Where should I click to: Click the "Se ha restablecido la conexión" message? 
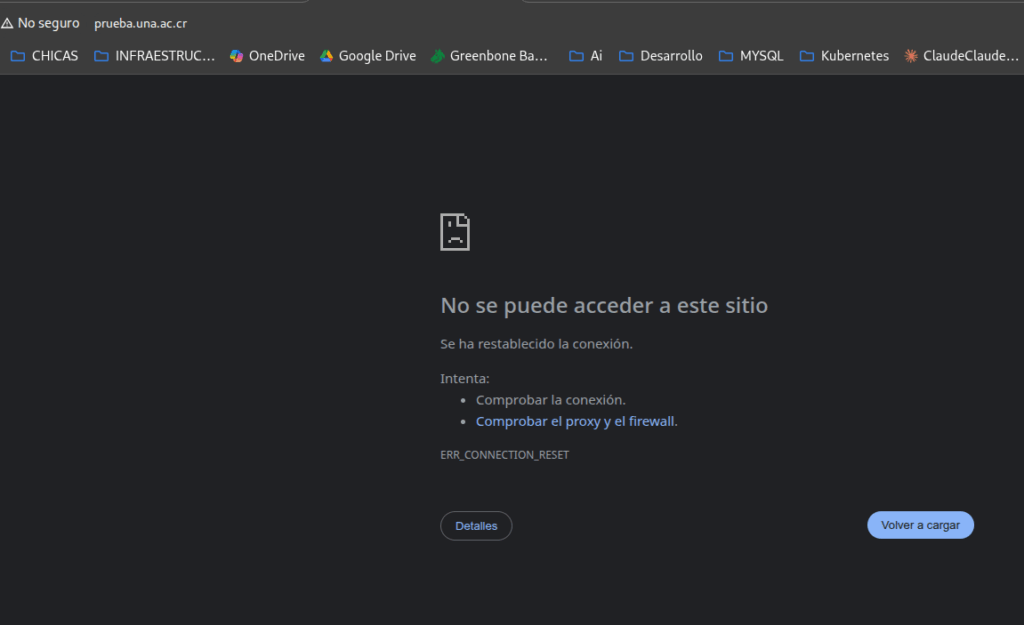pos(536,344)
